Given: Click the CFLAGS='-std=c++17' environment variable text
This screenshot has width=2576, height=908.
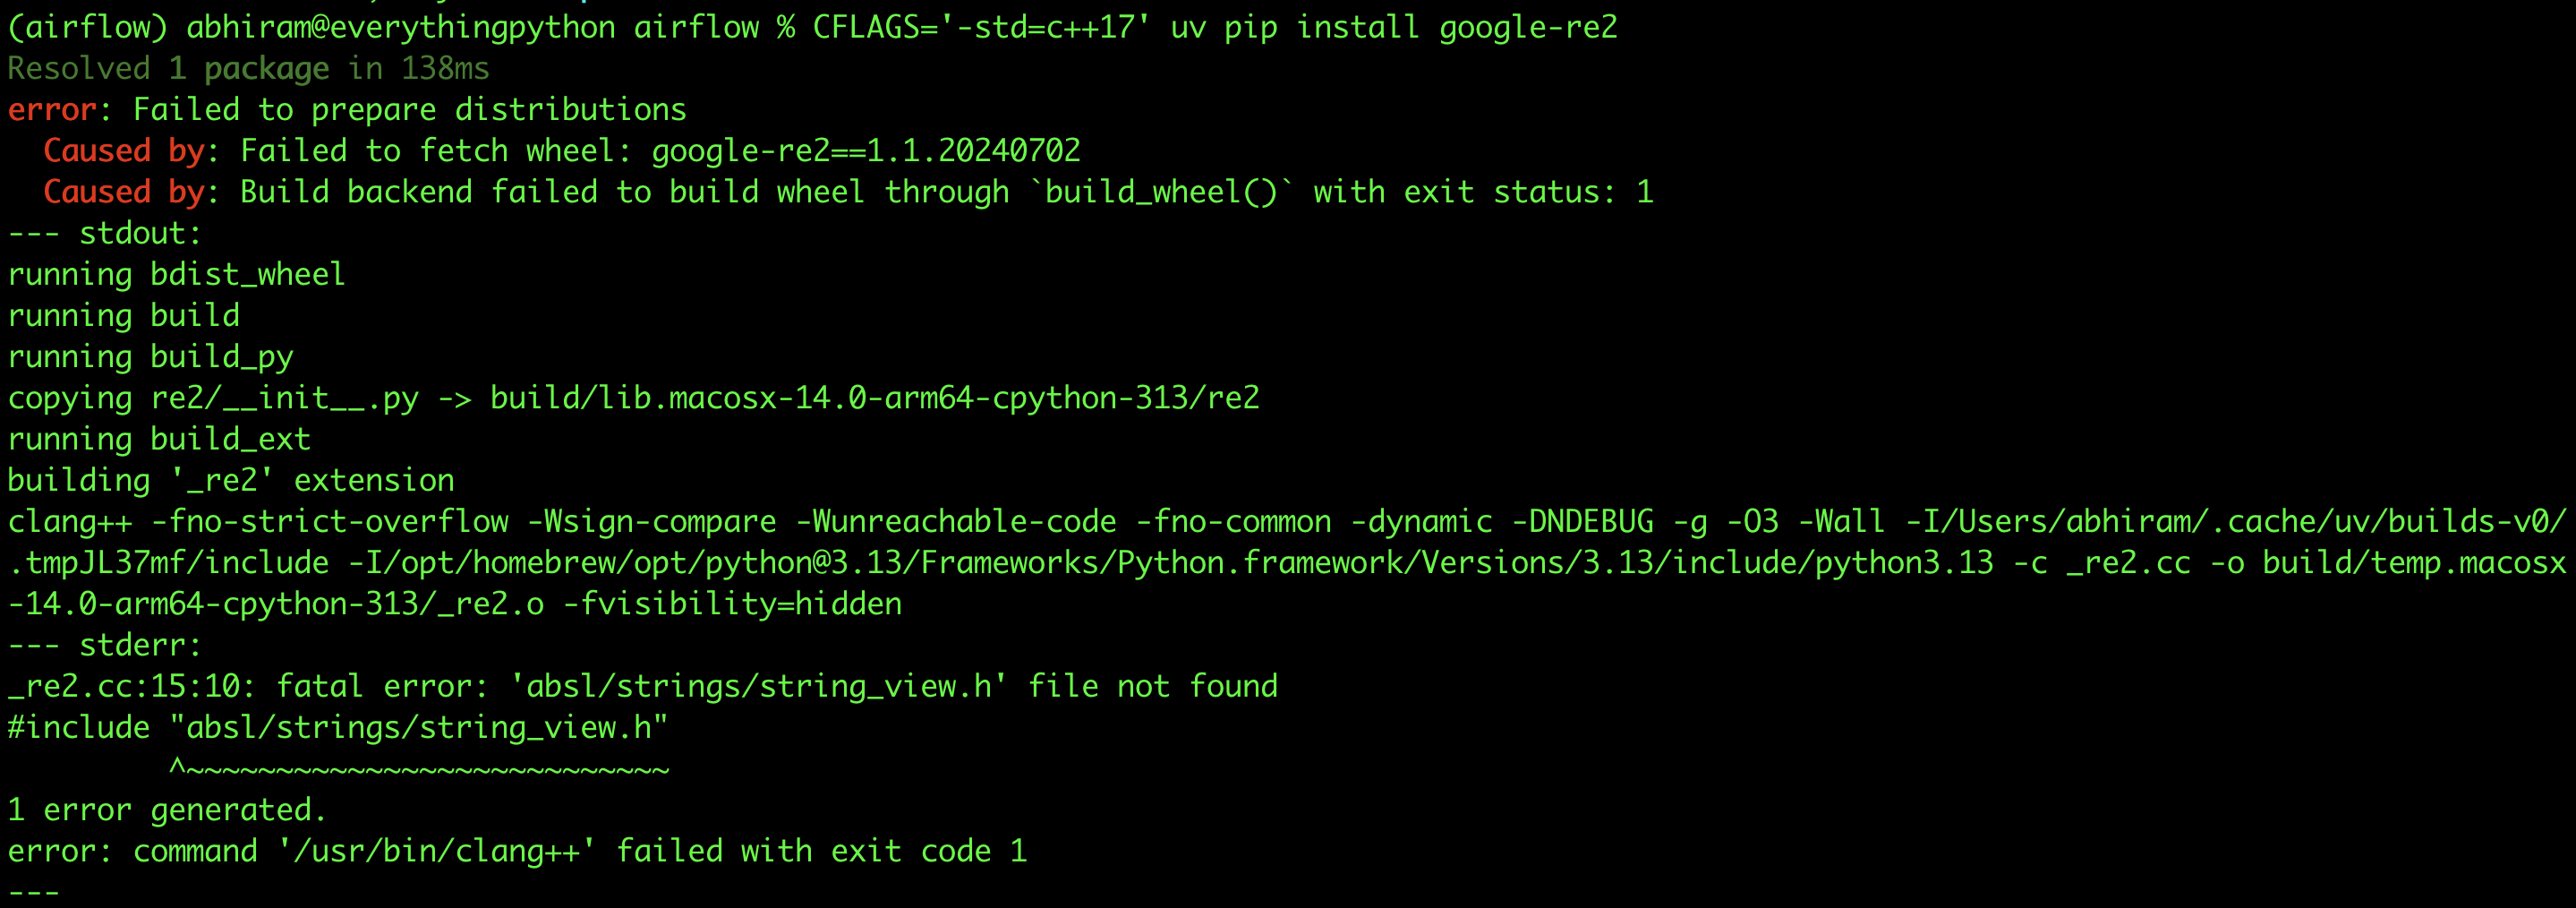Looking at the screenshot, I should pyautogui.click(x=981, y=27).
